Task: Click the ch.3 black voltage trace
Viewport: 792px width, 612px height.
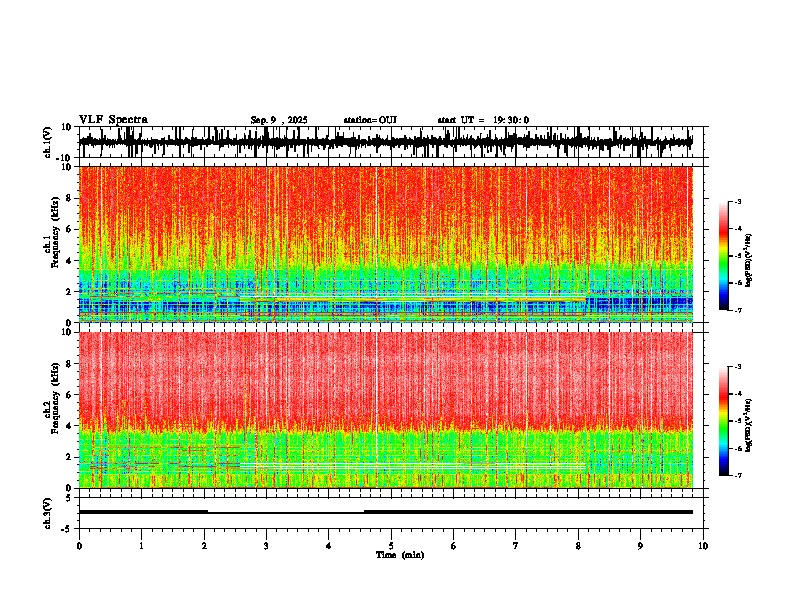Action: [385, 512]
